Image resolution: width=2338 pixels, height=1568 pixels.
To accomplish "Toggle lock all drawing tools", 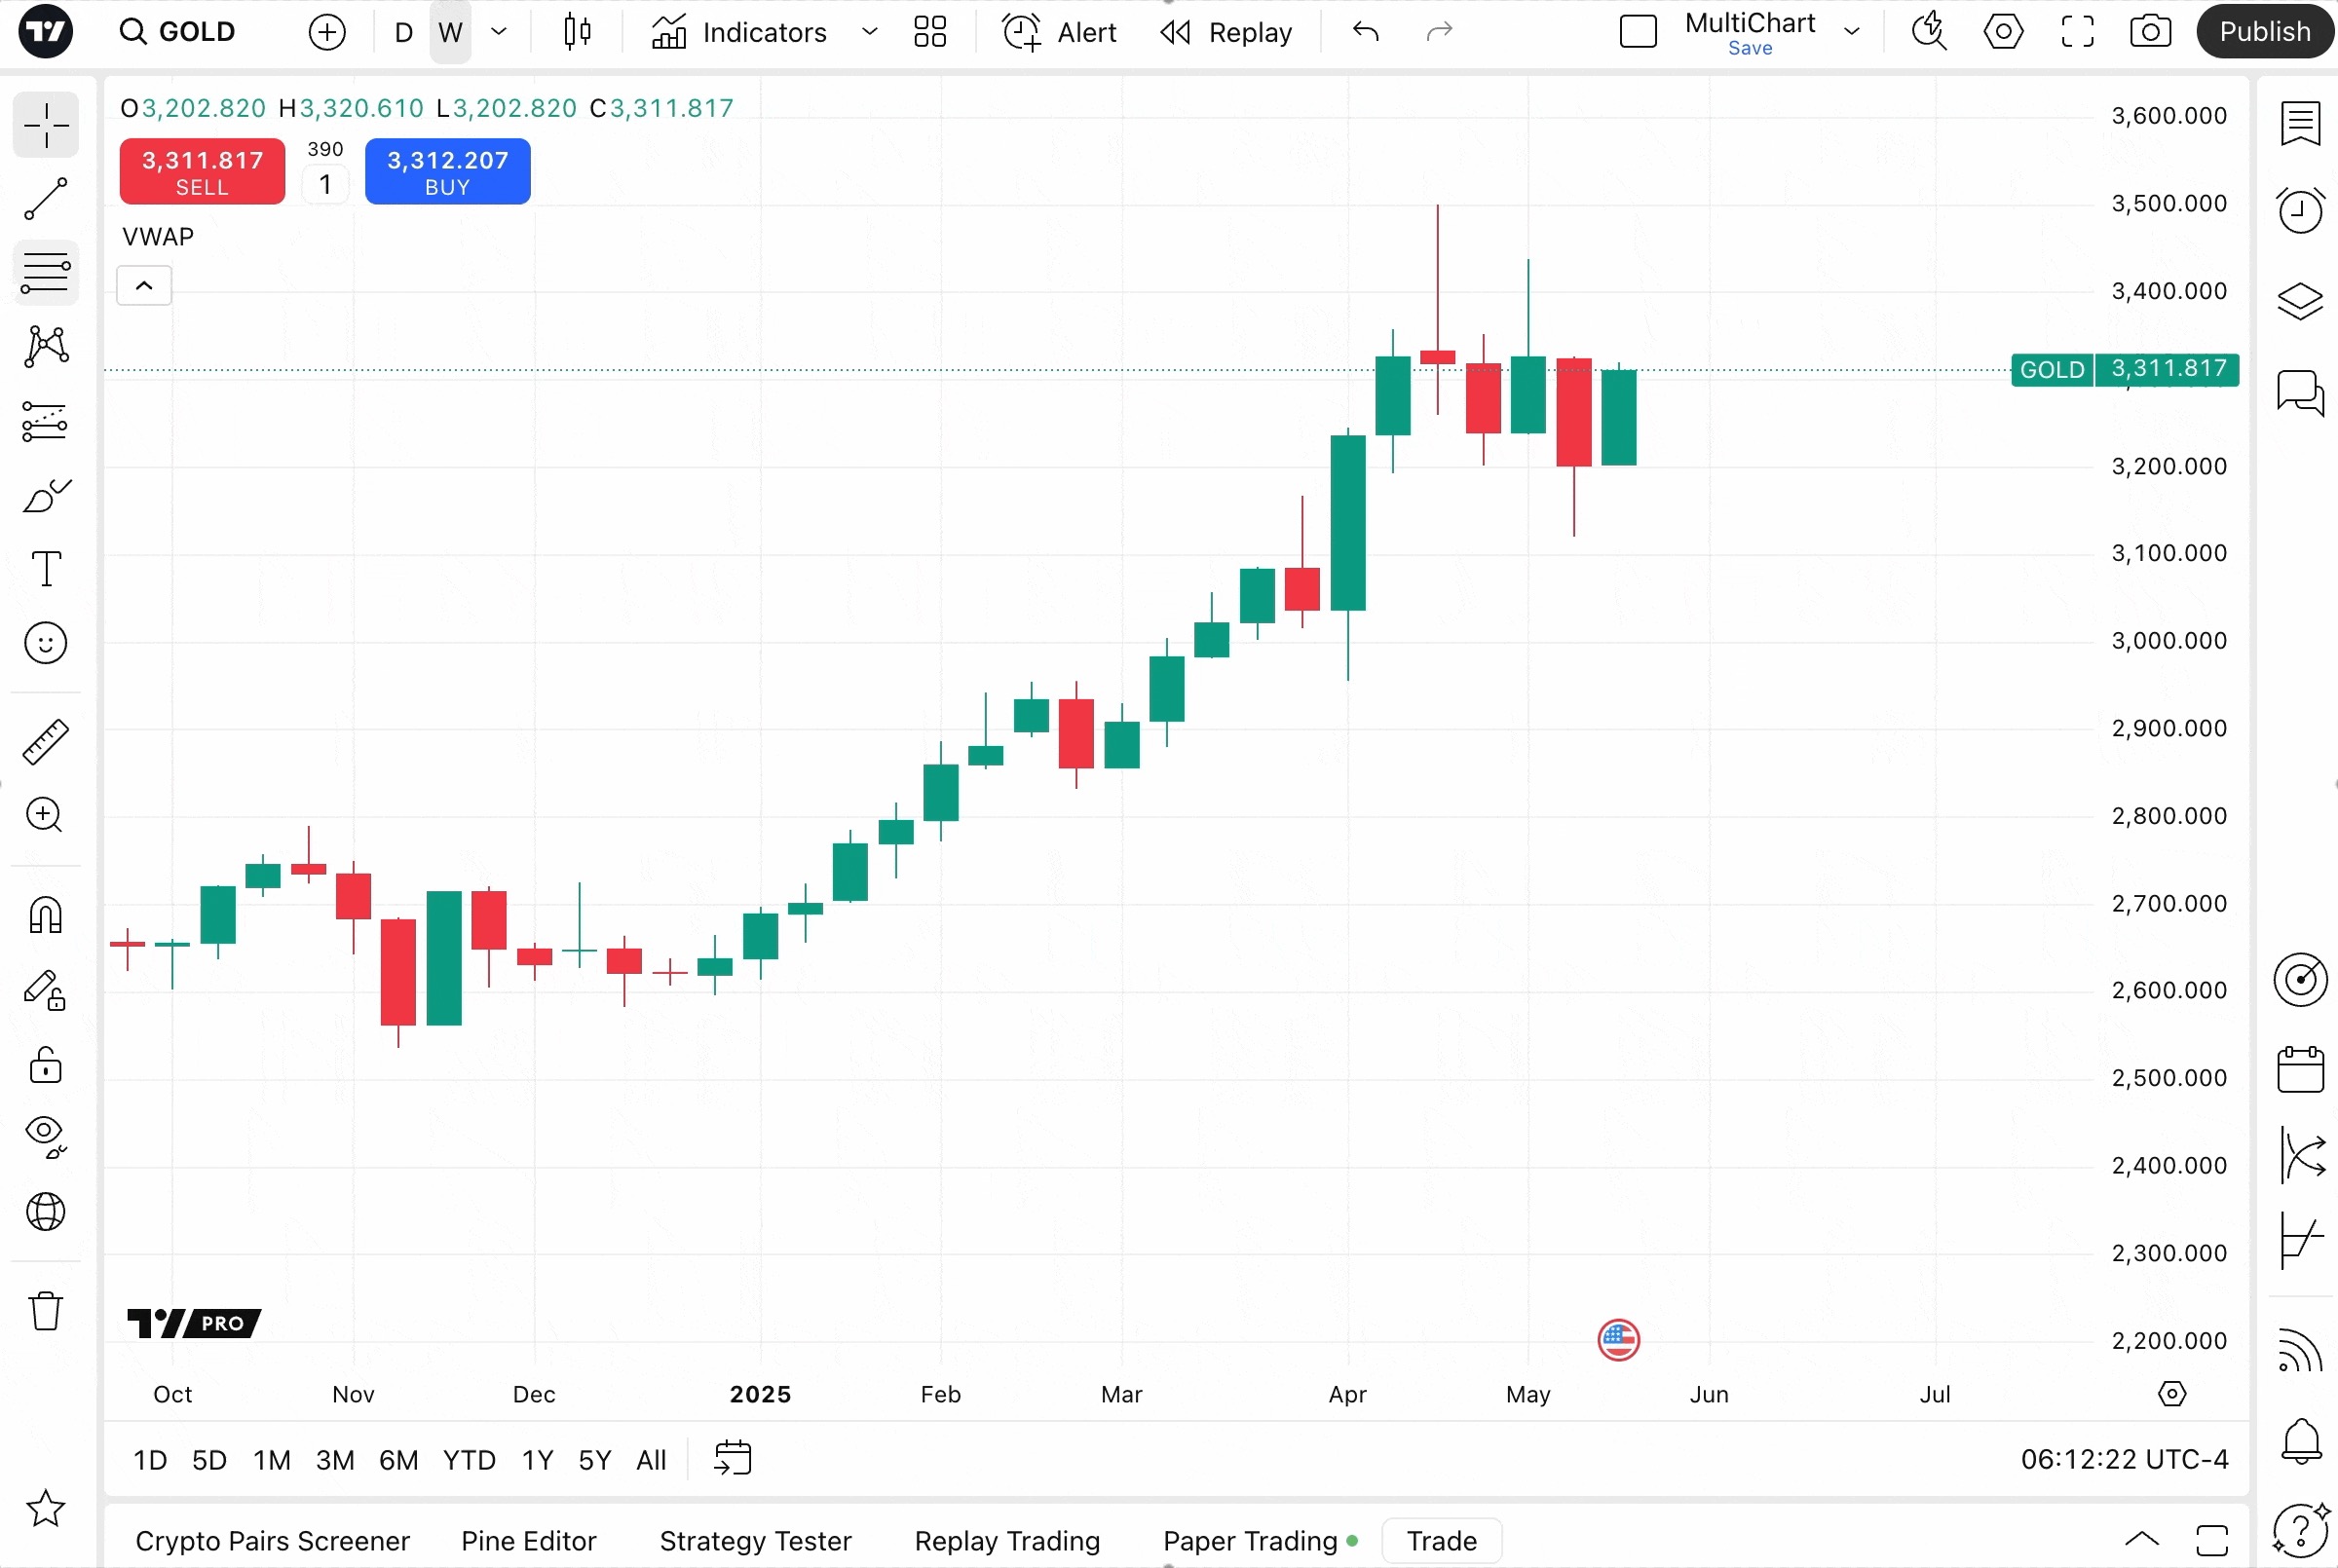I will coord(46,1065).
